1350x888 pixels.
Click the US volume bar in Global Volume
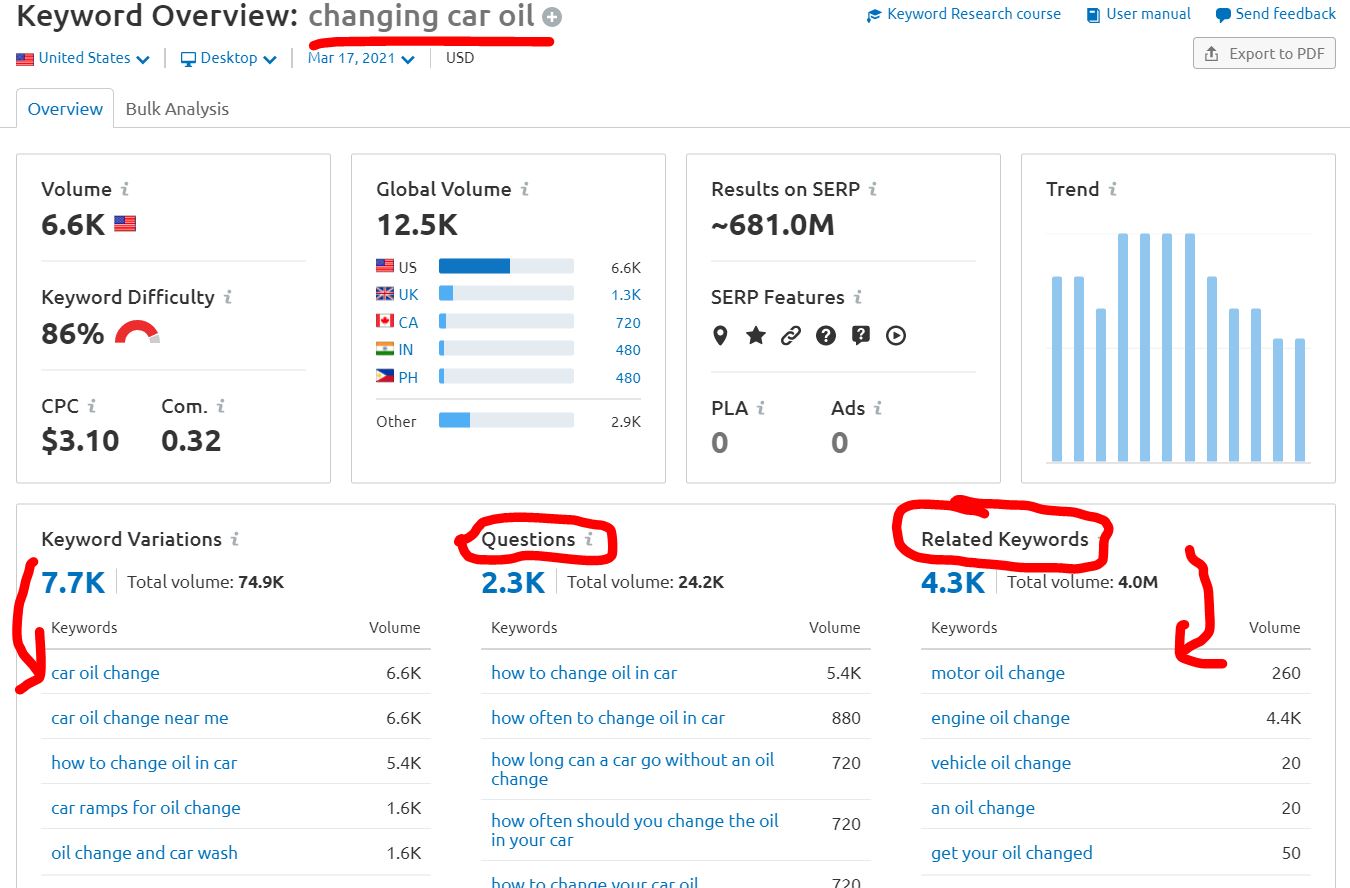(x=506, y=266)
